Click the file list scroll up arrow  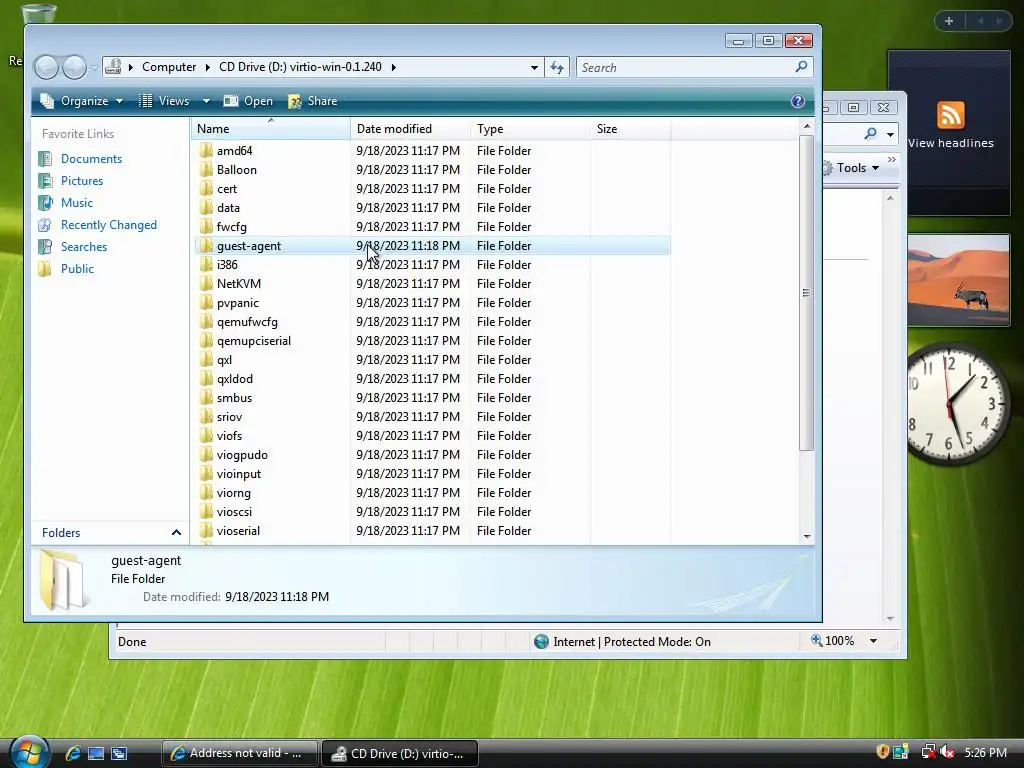click(x=807, y=126)
